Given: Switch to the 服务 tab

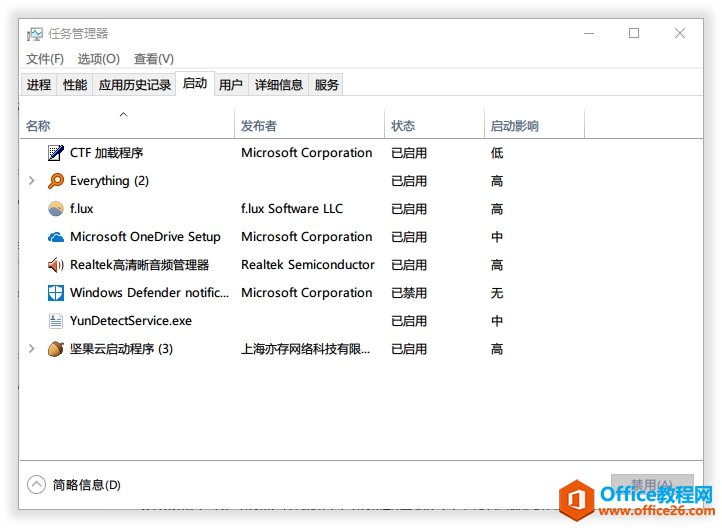Looking at the screenshot, I should pyautogui.click(x=326, y=85).
